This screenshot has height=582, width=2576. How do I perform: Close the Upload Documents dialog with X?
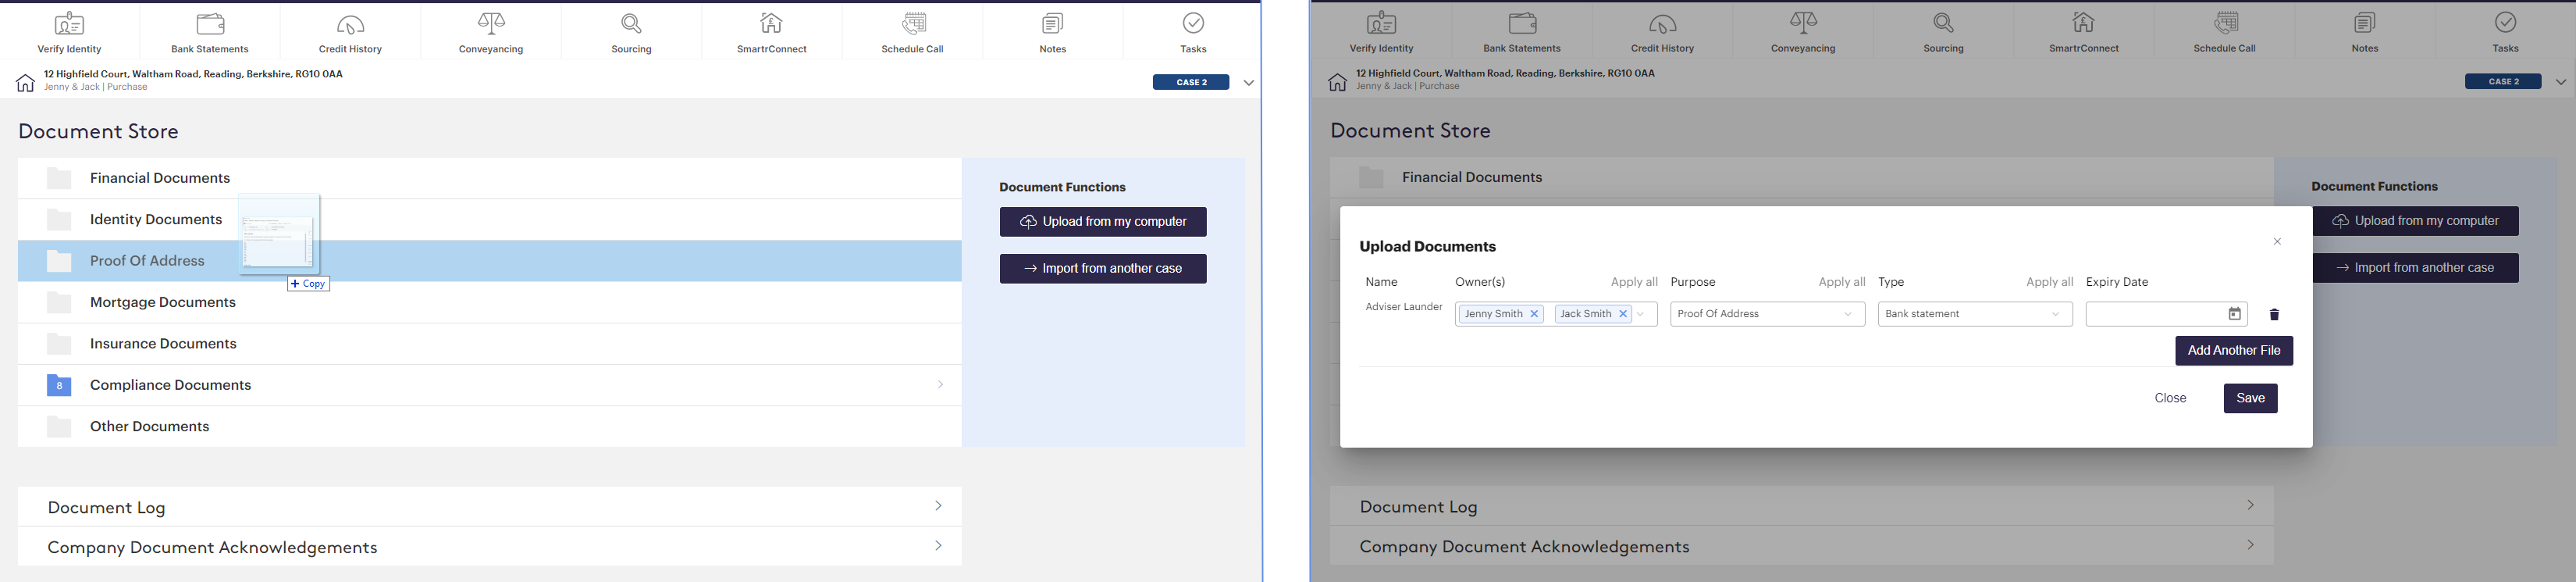2277,242
